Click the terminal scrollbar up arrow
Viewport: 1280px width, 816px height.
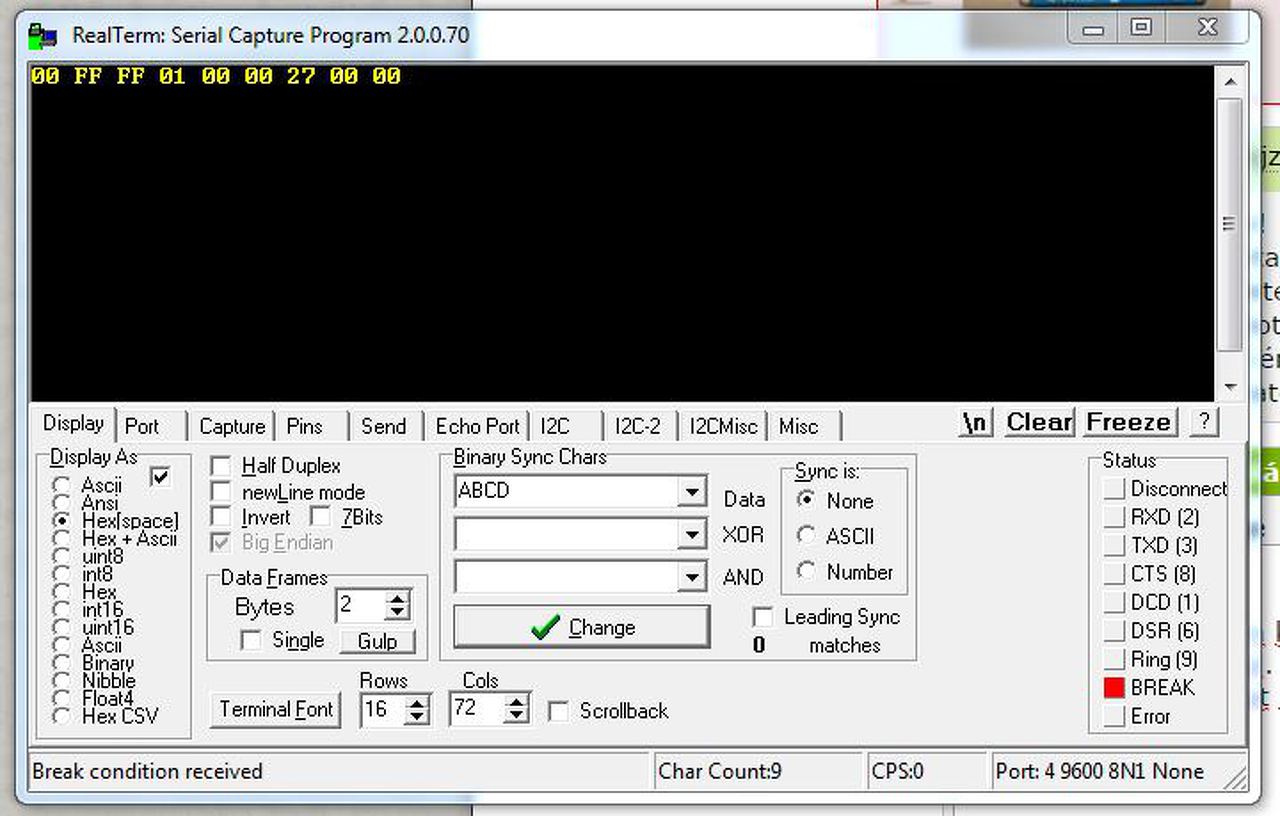pos(1229,80)
